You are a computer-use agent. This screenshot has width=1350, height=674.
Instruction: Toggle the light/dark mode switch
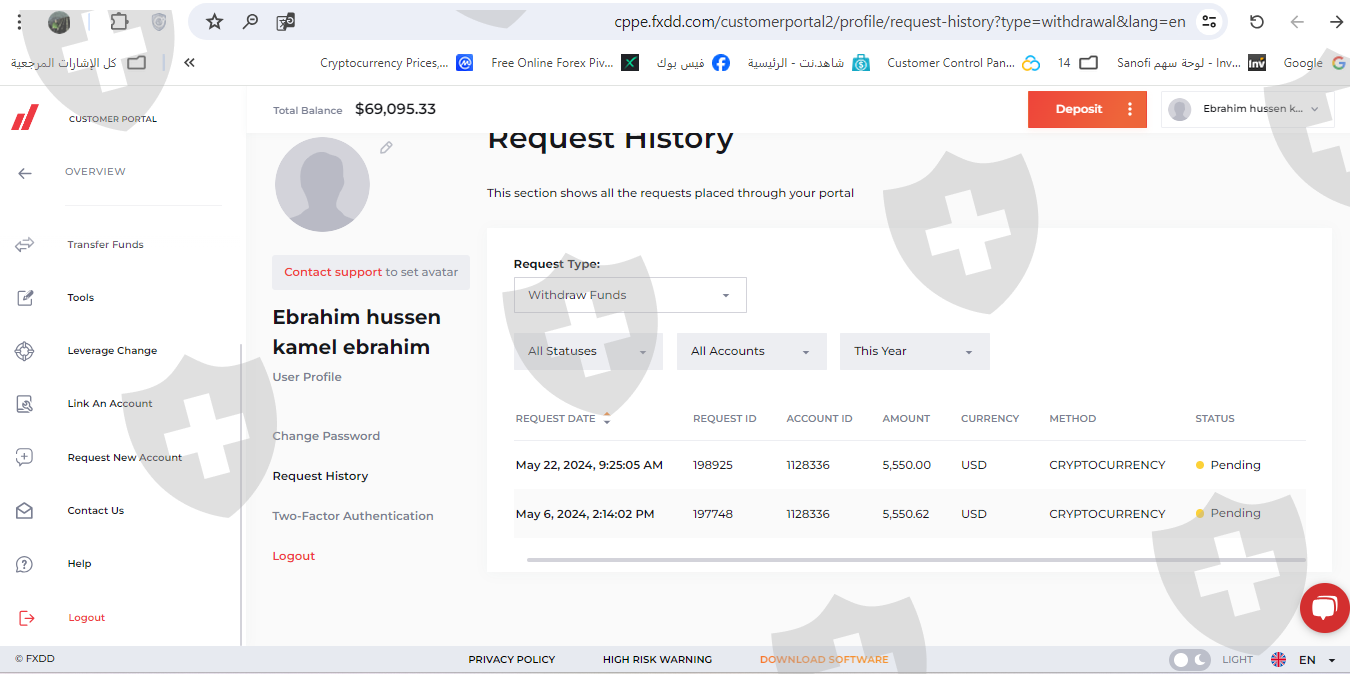1189,660
